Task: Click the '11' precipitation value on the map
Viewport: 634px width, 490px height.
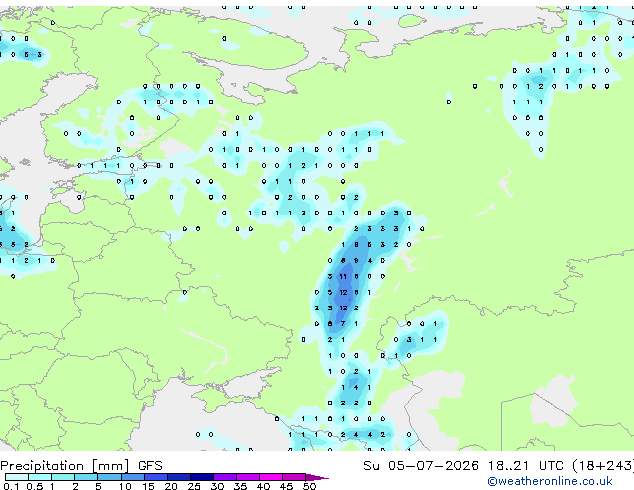Action: click(x=343, y=277)
